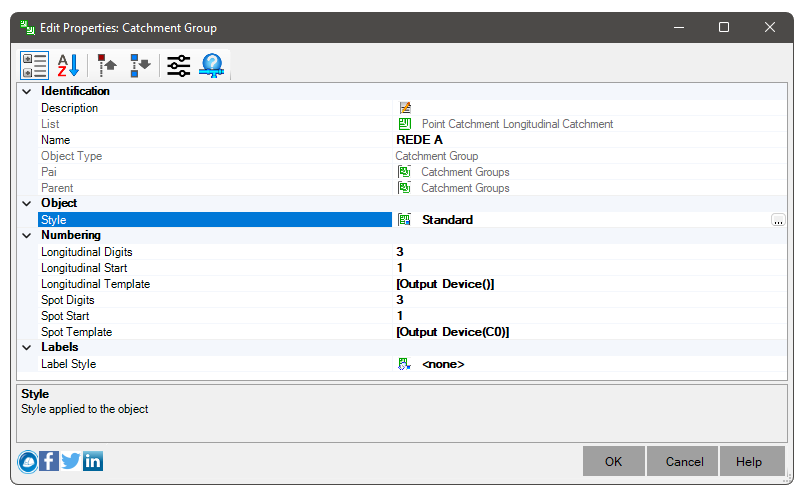The height and width of the screenshot is (498, 807).
Task: Collapse the Labels section
Action: (27, 348)
